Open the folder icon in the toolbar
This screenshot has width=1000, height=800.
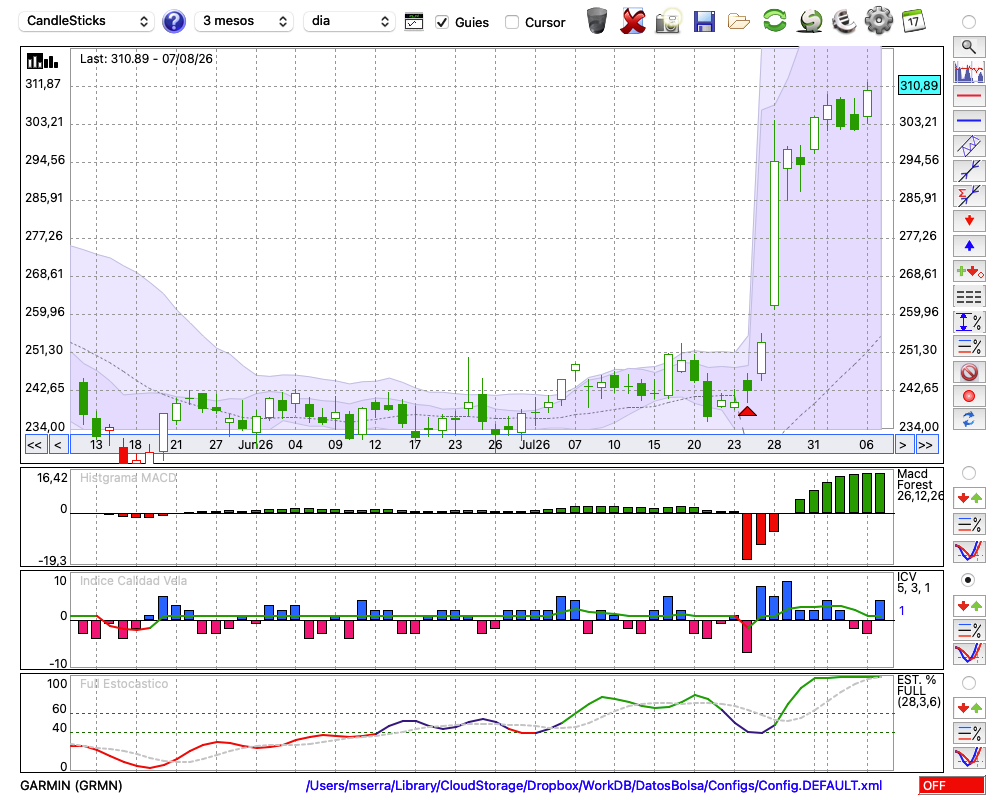(x=739, y=22)
